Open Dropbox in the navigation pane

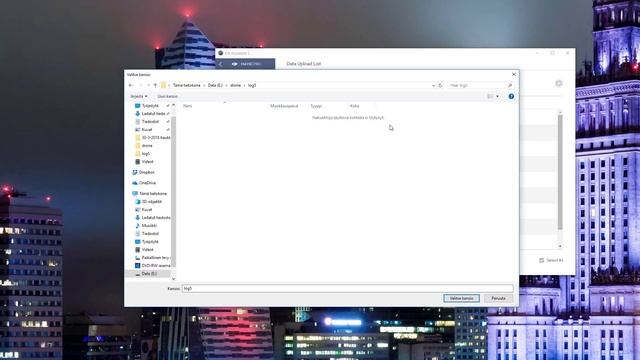point(143,172)
